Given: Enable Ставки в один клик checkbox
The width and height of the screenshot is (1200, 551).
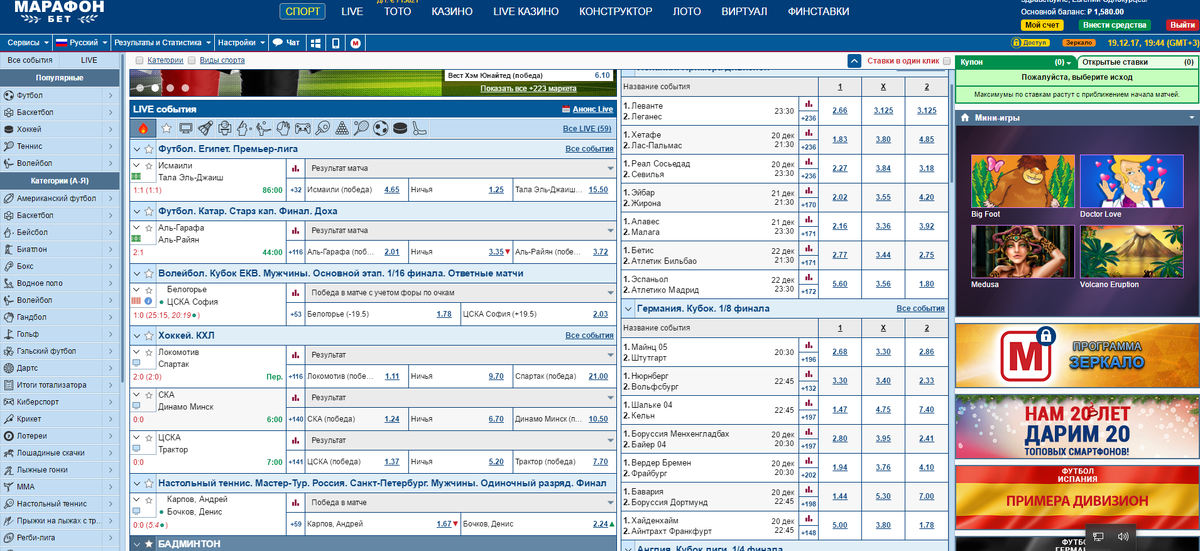Looking at the screenshot, I should tap(947, 60).
